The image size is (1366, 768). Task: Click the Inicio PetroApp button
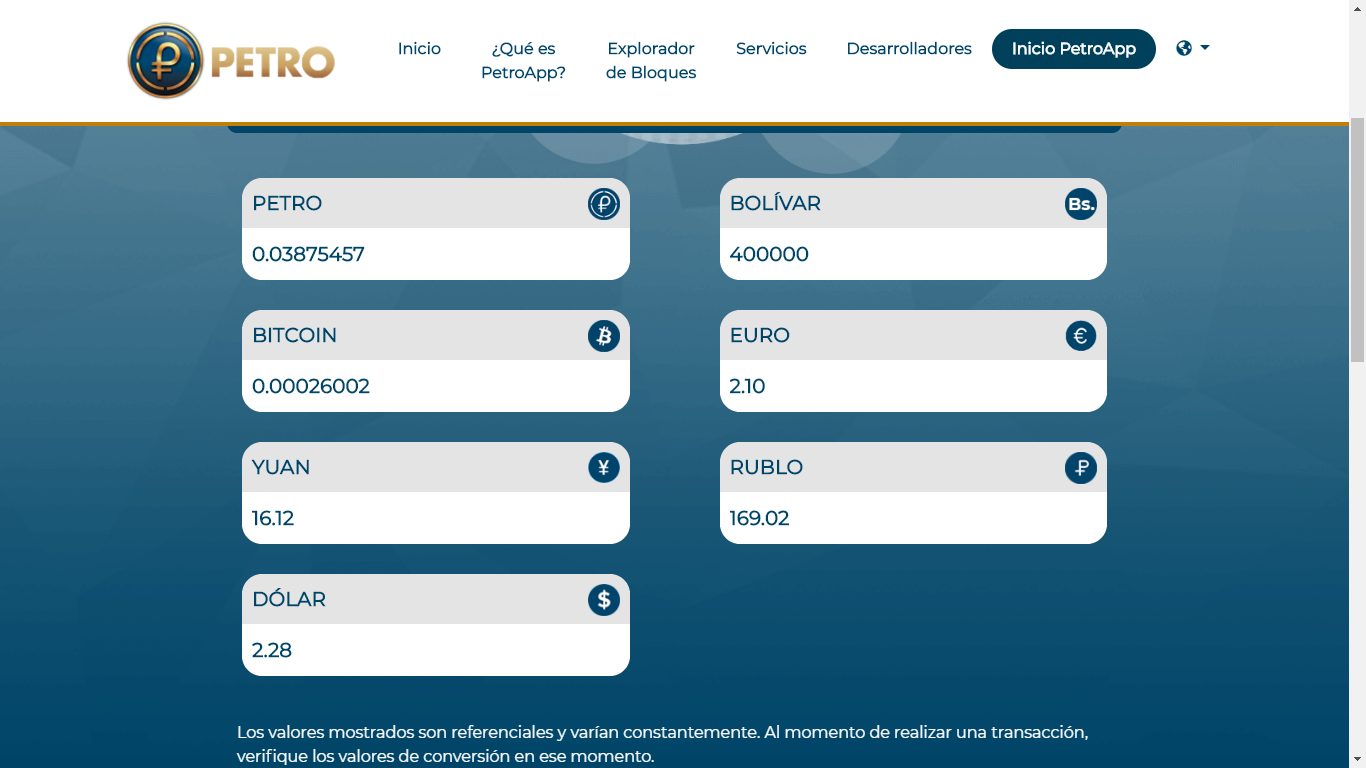pyautogui.click(x=1074, y=49)
